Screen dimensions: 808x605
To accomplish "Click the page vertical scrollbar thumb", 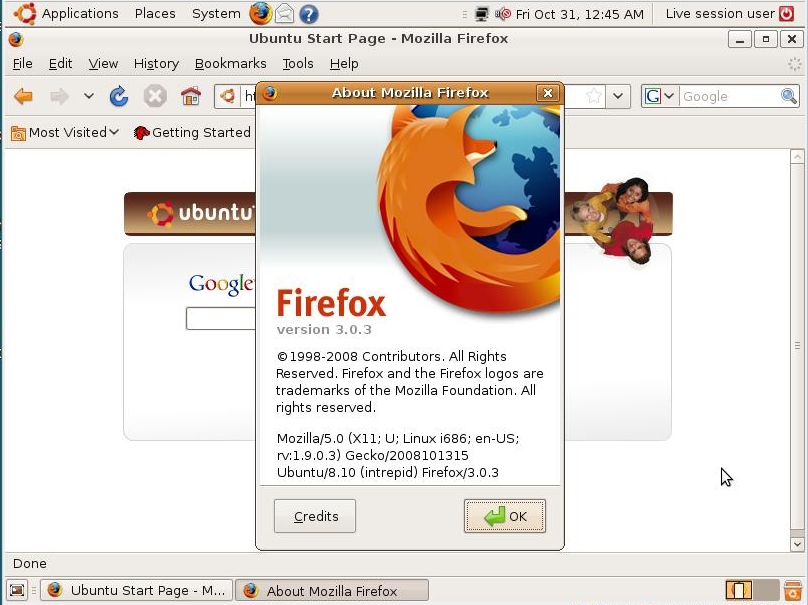I will (797, 345).
